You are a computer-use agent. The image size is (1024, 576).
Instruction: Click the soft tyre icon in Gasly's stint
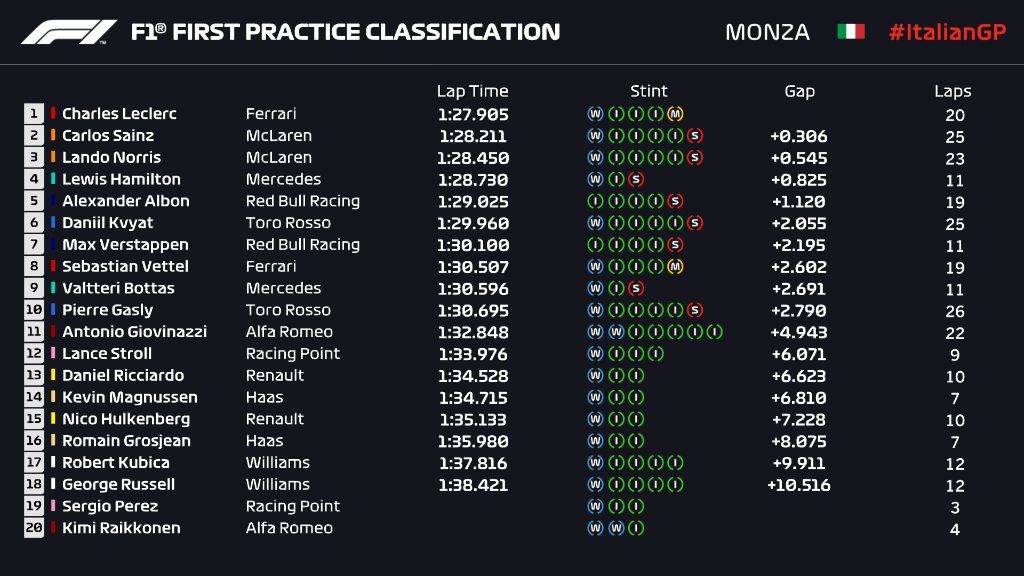point(695,310)
